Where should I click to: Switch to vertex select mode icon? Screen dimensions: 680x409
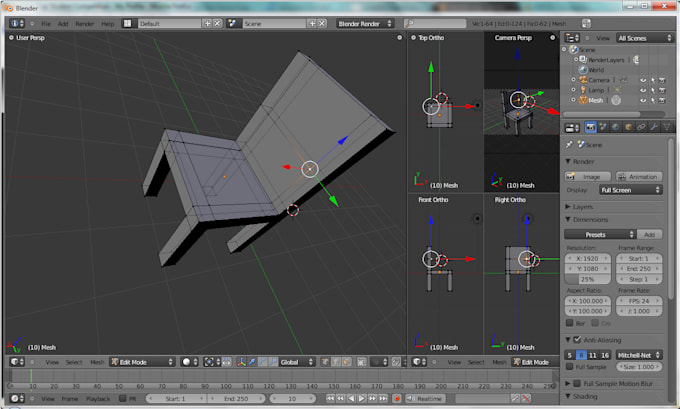325,362
